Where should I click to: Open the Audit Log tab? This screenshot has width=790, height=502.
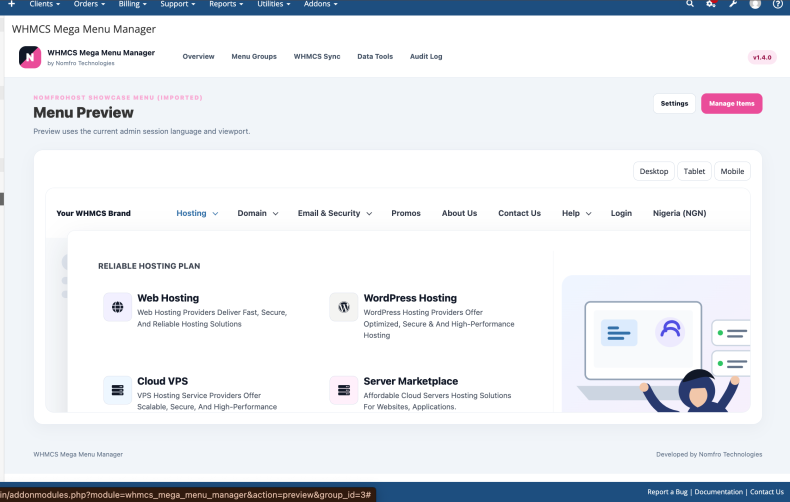(x=426, y=56)
